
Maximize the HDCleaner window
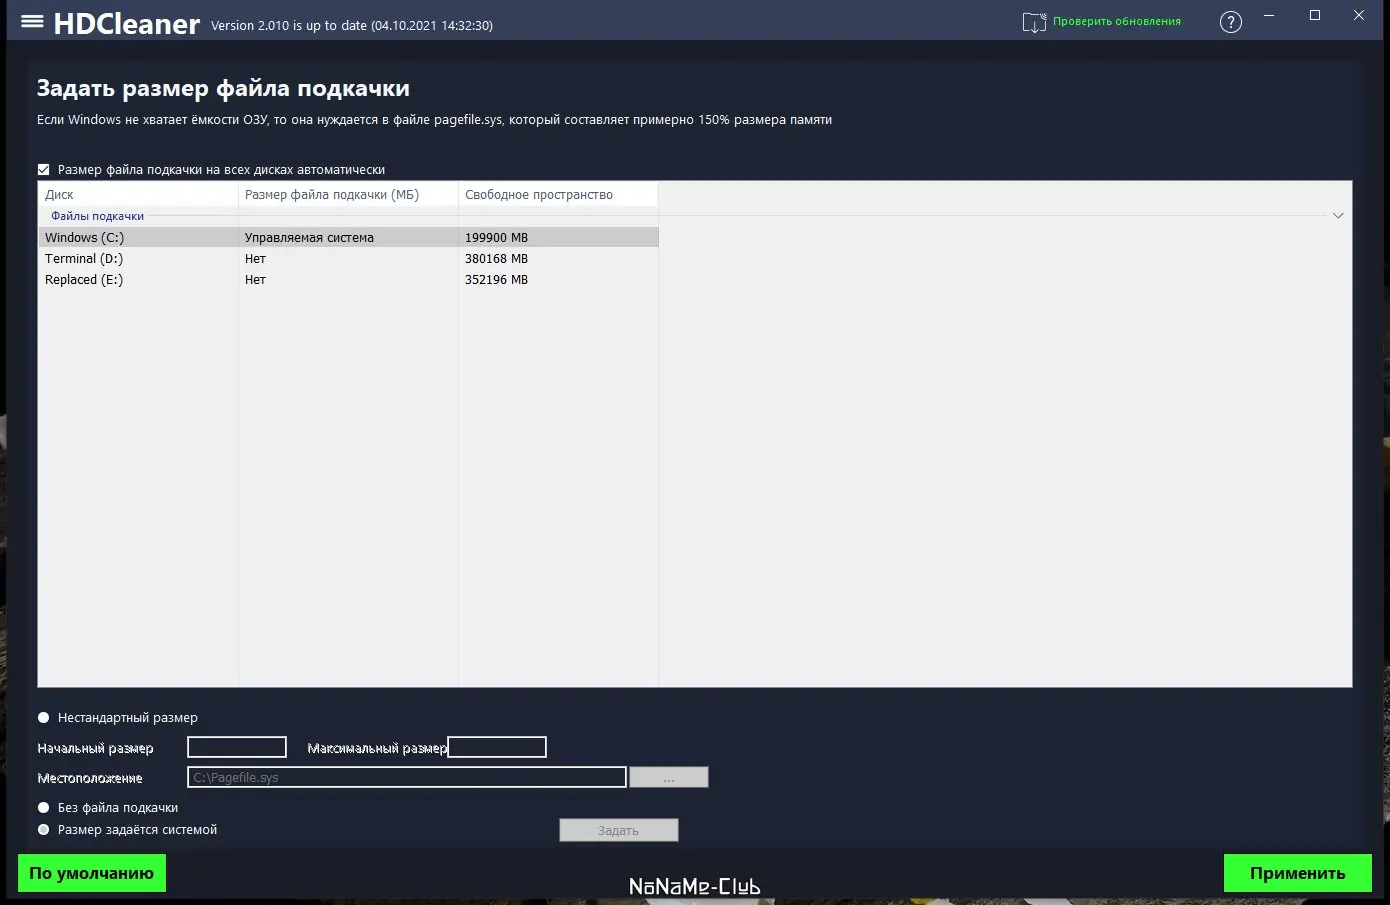pos(1315,16)
